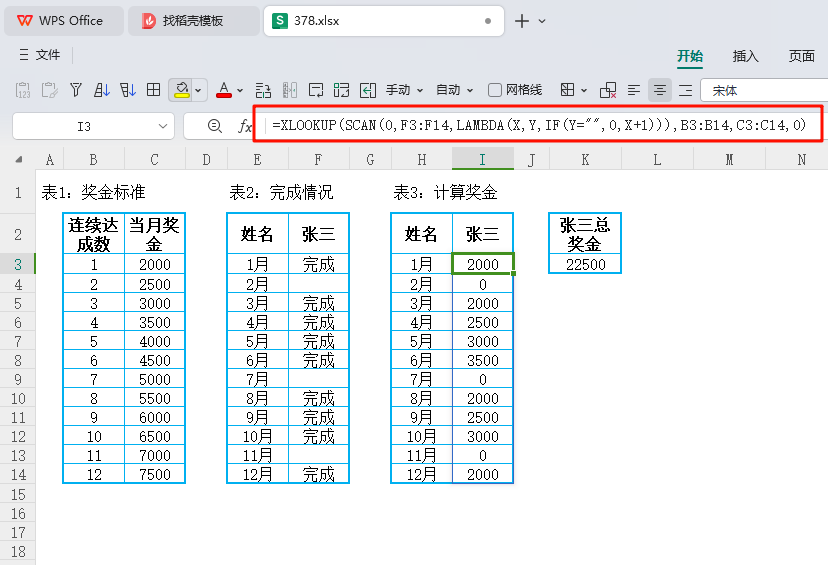Click the 文件 hamburger menu icon
Image resolution: width=828 pixels, height=565 pixels.
[x=24, y=54]
